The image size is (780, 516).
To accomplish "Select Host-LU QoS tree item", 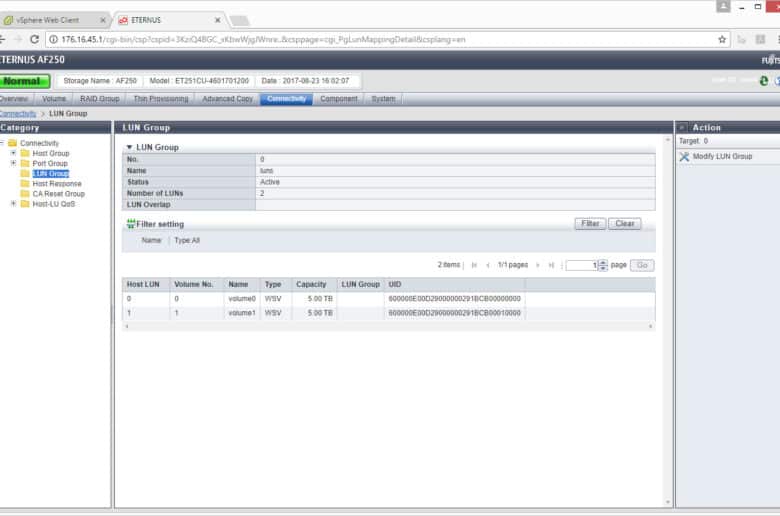I will (x=54, y=204).
